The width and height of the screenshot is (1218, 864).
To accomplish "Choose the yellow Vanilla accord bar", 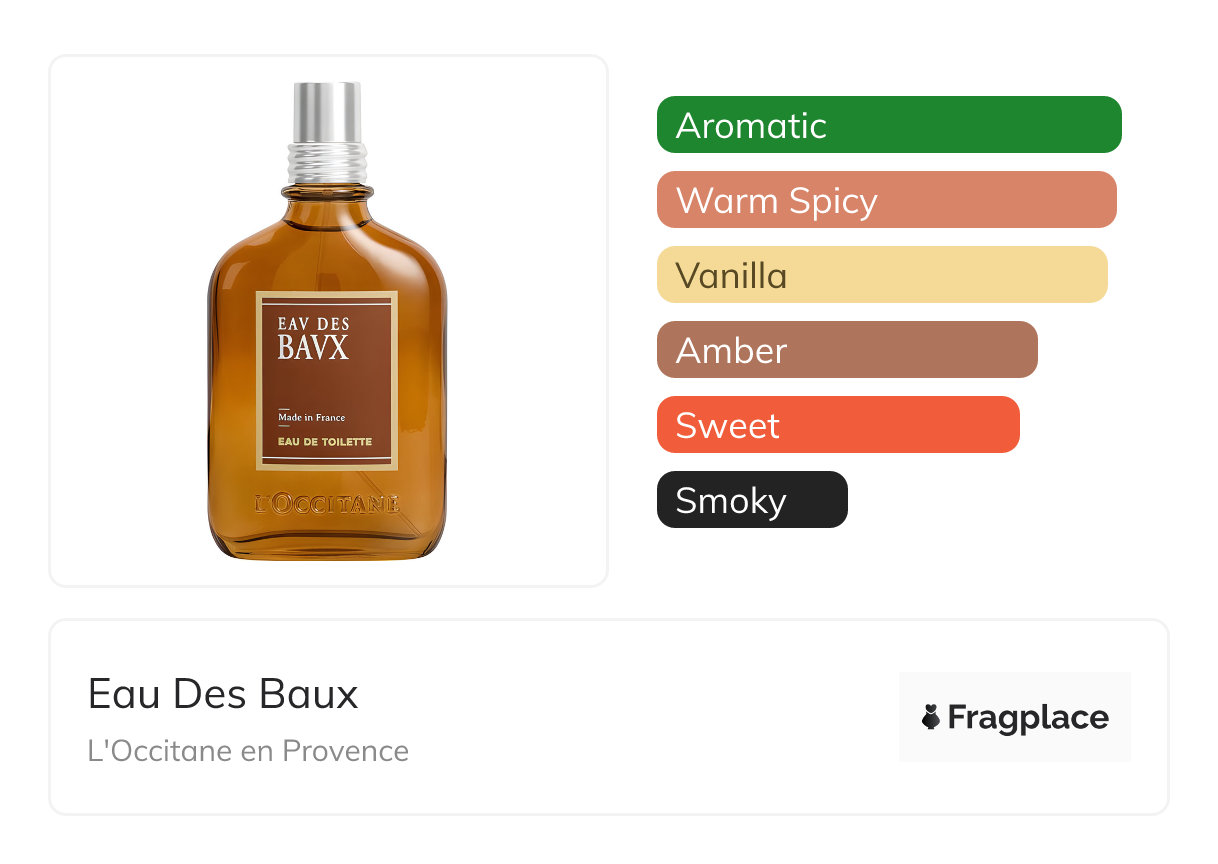I will (x=882, y=275).
